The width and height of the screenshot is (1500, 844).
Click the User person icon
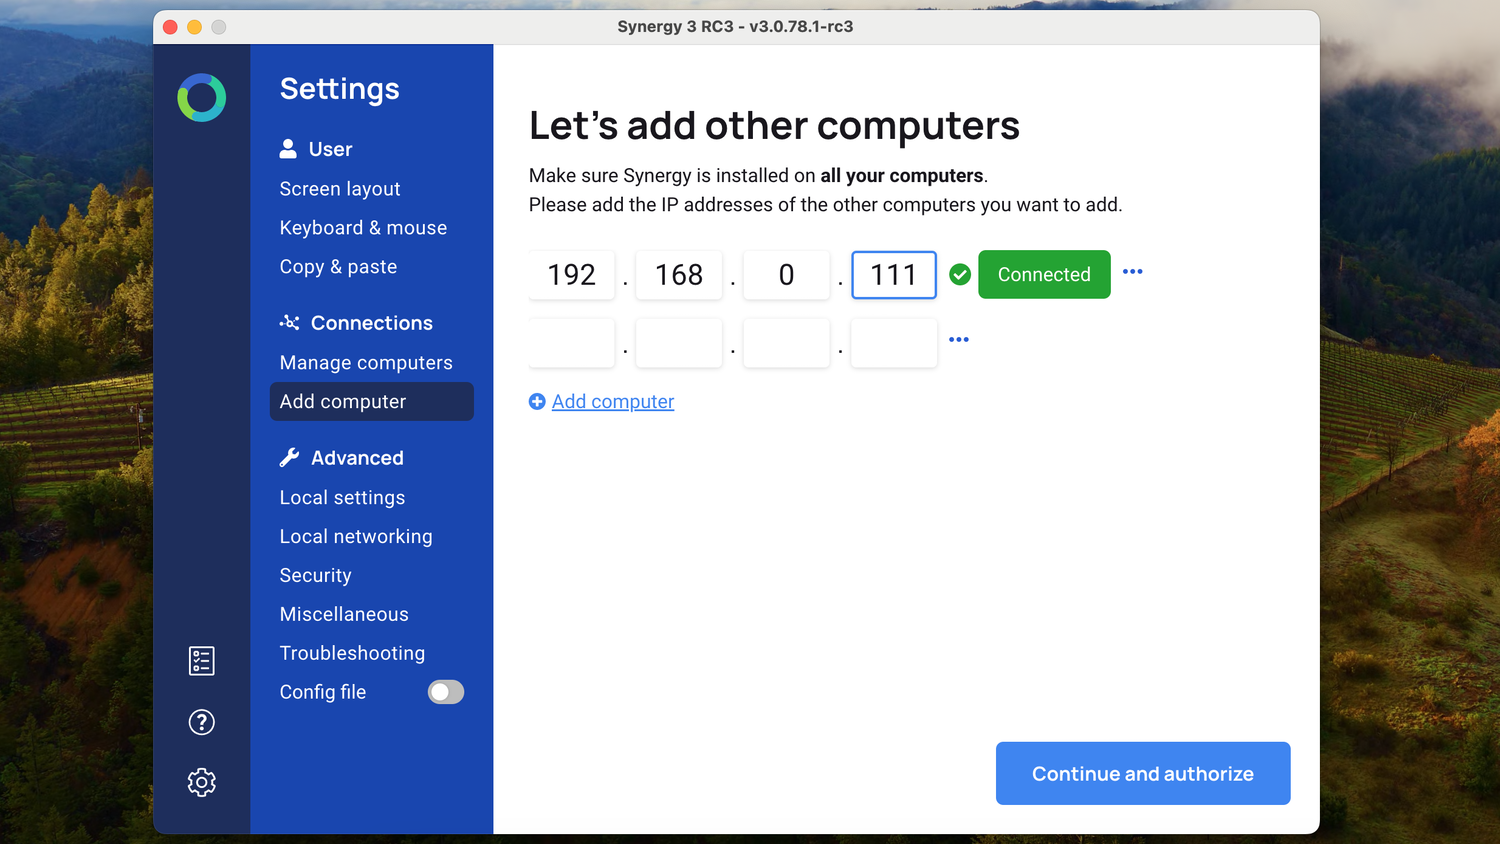[x=288, y=149]
